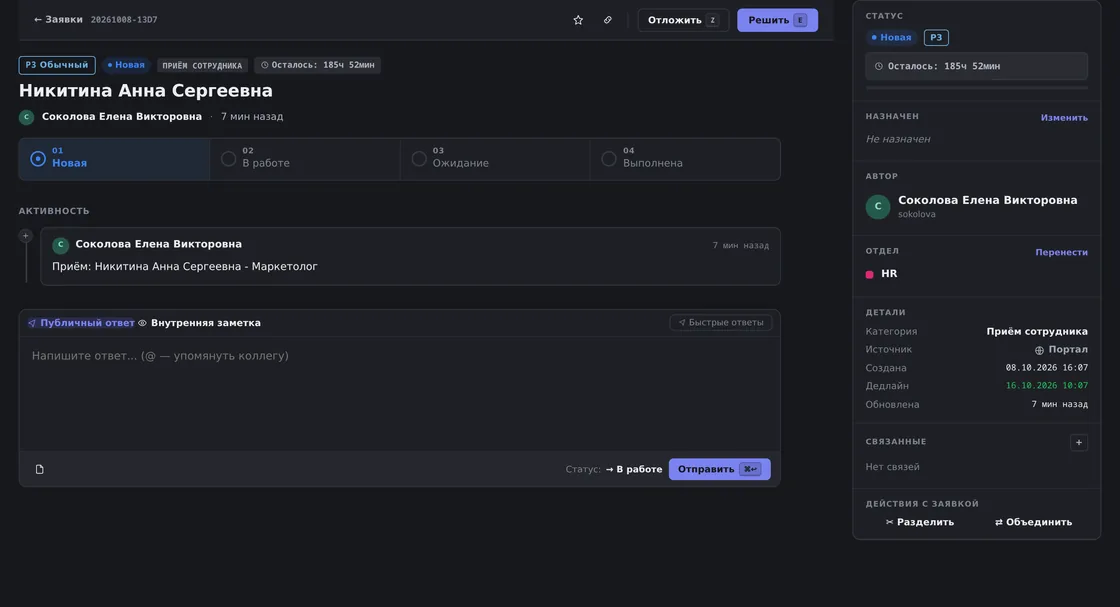Resolve the ticket with Решить

click(x=777, y=20)
